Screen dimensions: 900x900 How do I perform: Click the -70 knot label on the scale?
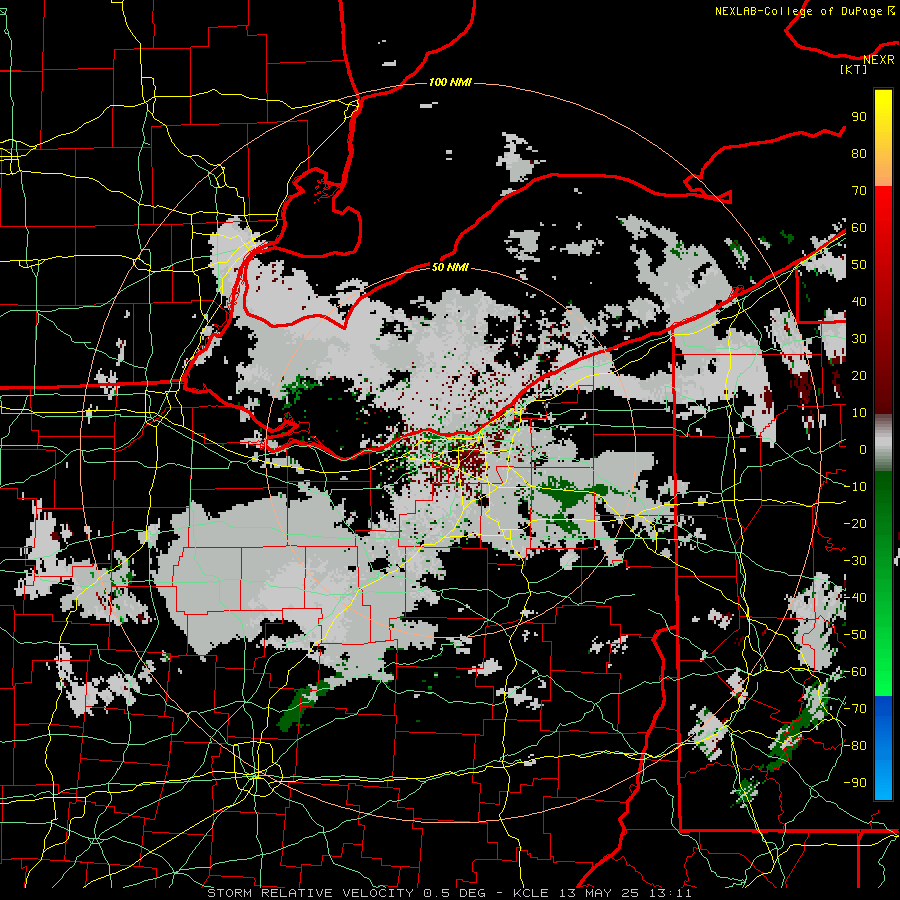point(855,709)
